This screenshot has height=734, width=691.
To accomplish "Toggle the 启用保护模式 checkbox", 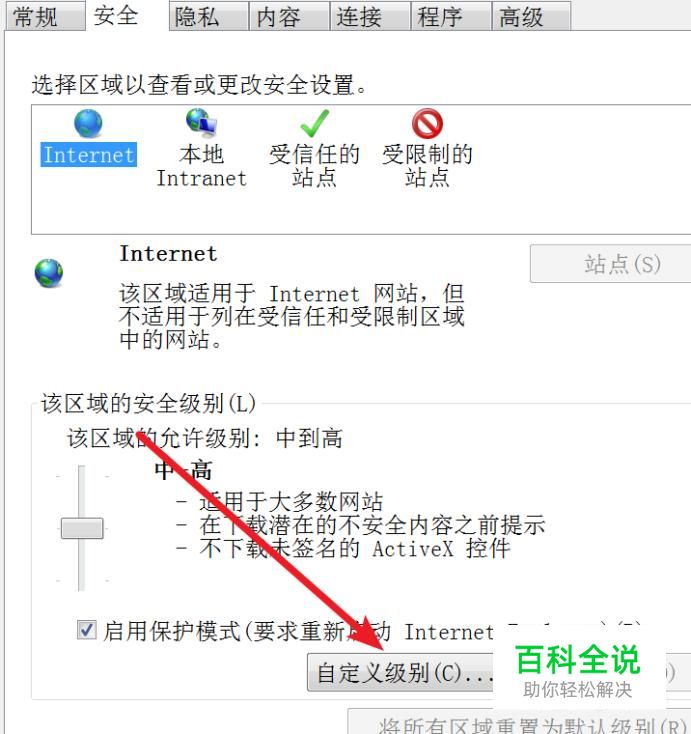I will click(x=87, y=630).
